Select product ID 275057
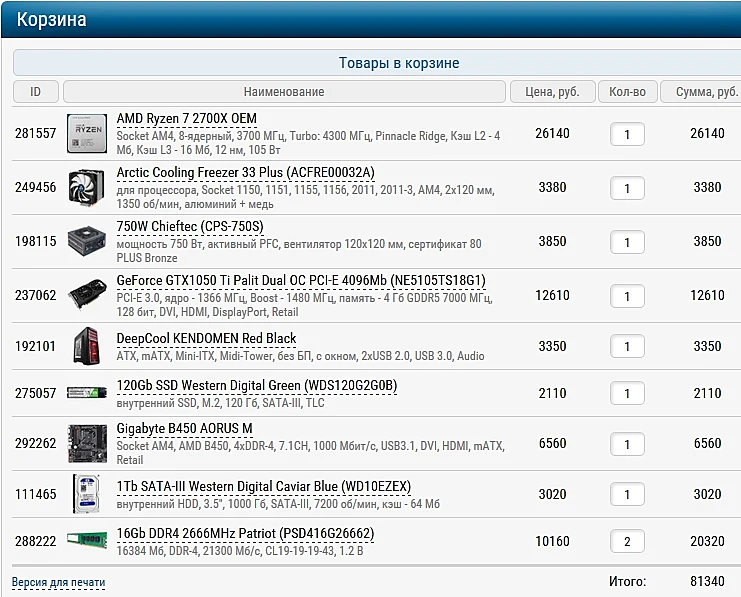The width and height of the screenshot is (741, 597). coord(35,393)
